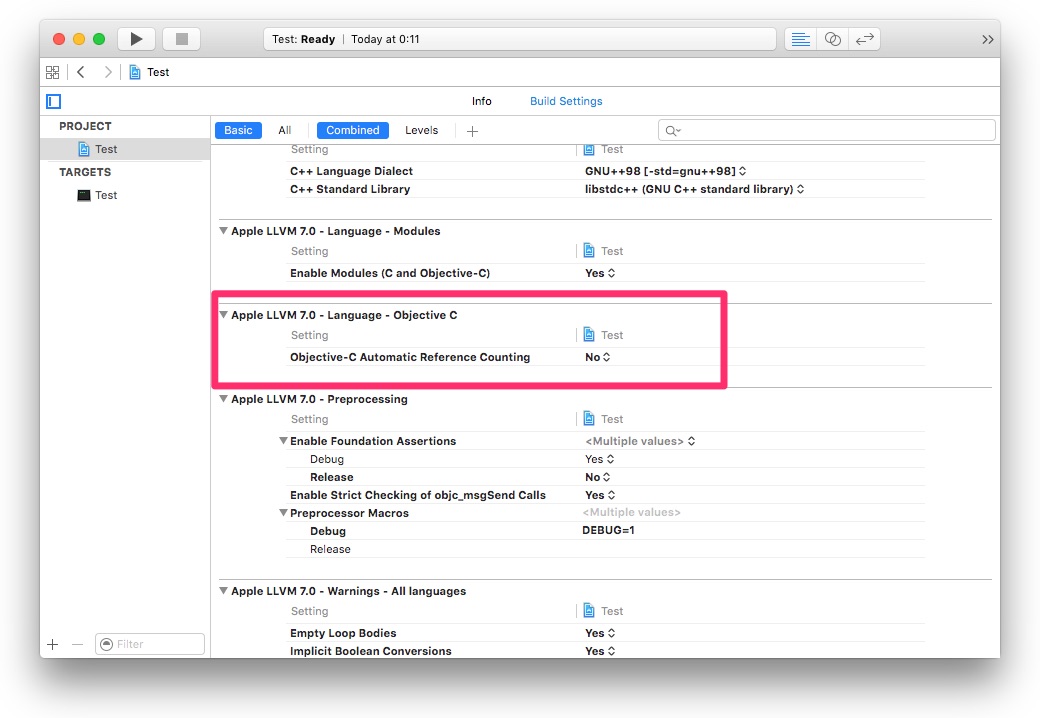Image resolution: width=1040 pixels, height=718 pixels.
Task: Run the project with the Play button
Action: click(136, 39)
